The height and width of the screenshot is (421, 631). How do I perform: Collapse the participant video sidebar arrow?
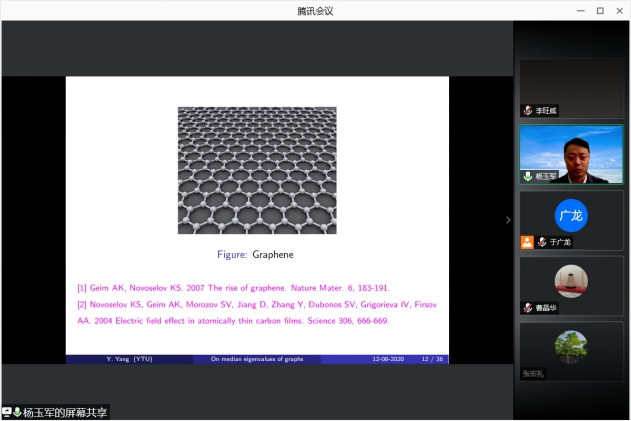507,219
